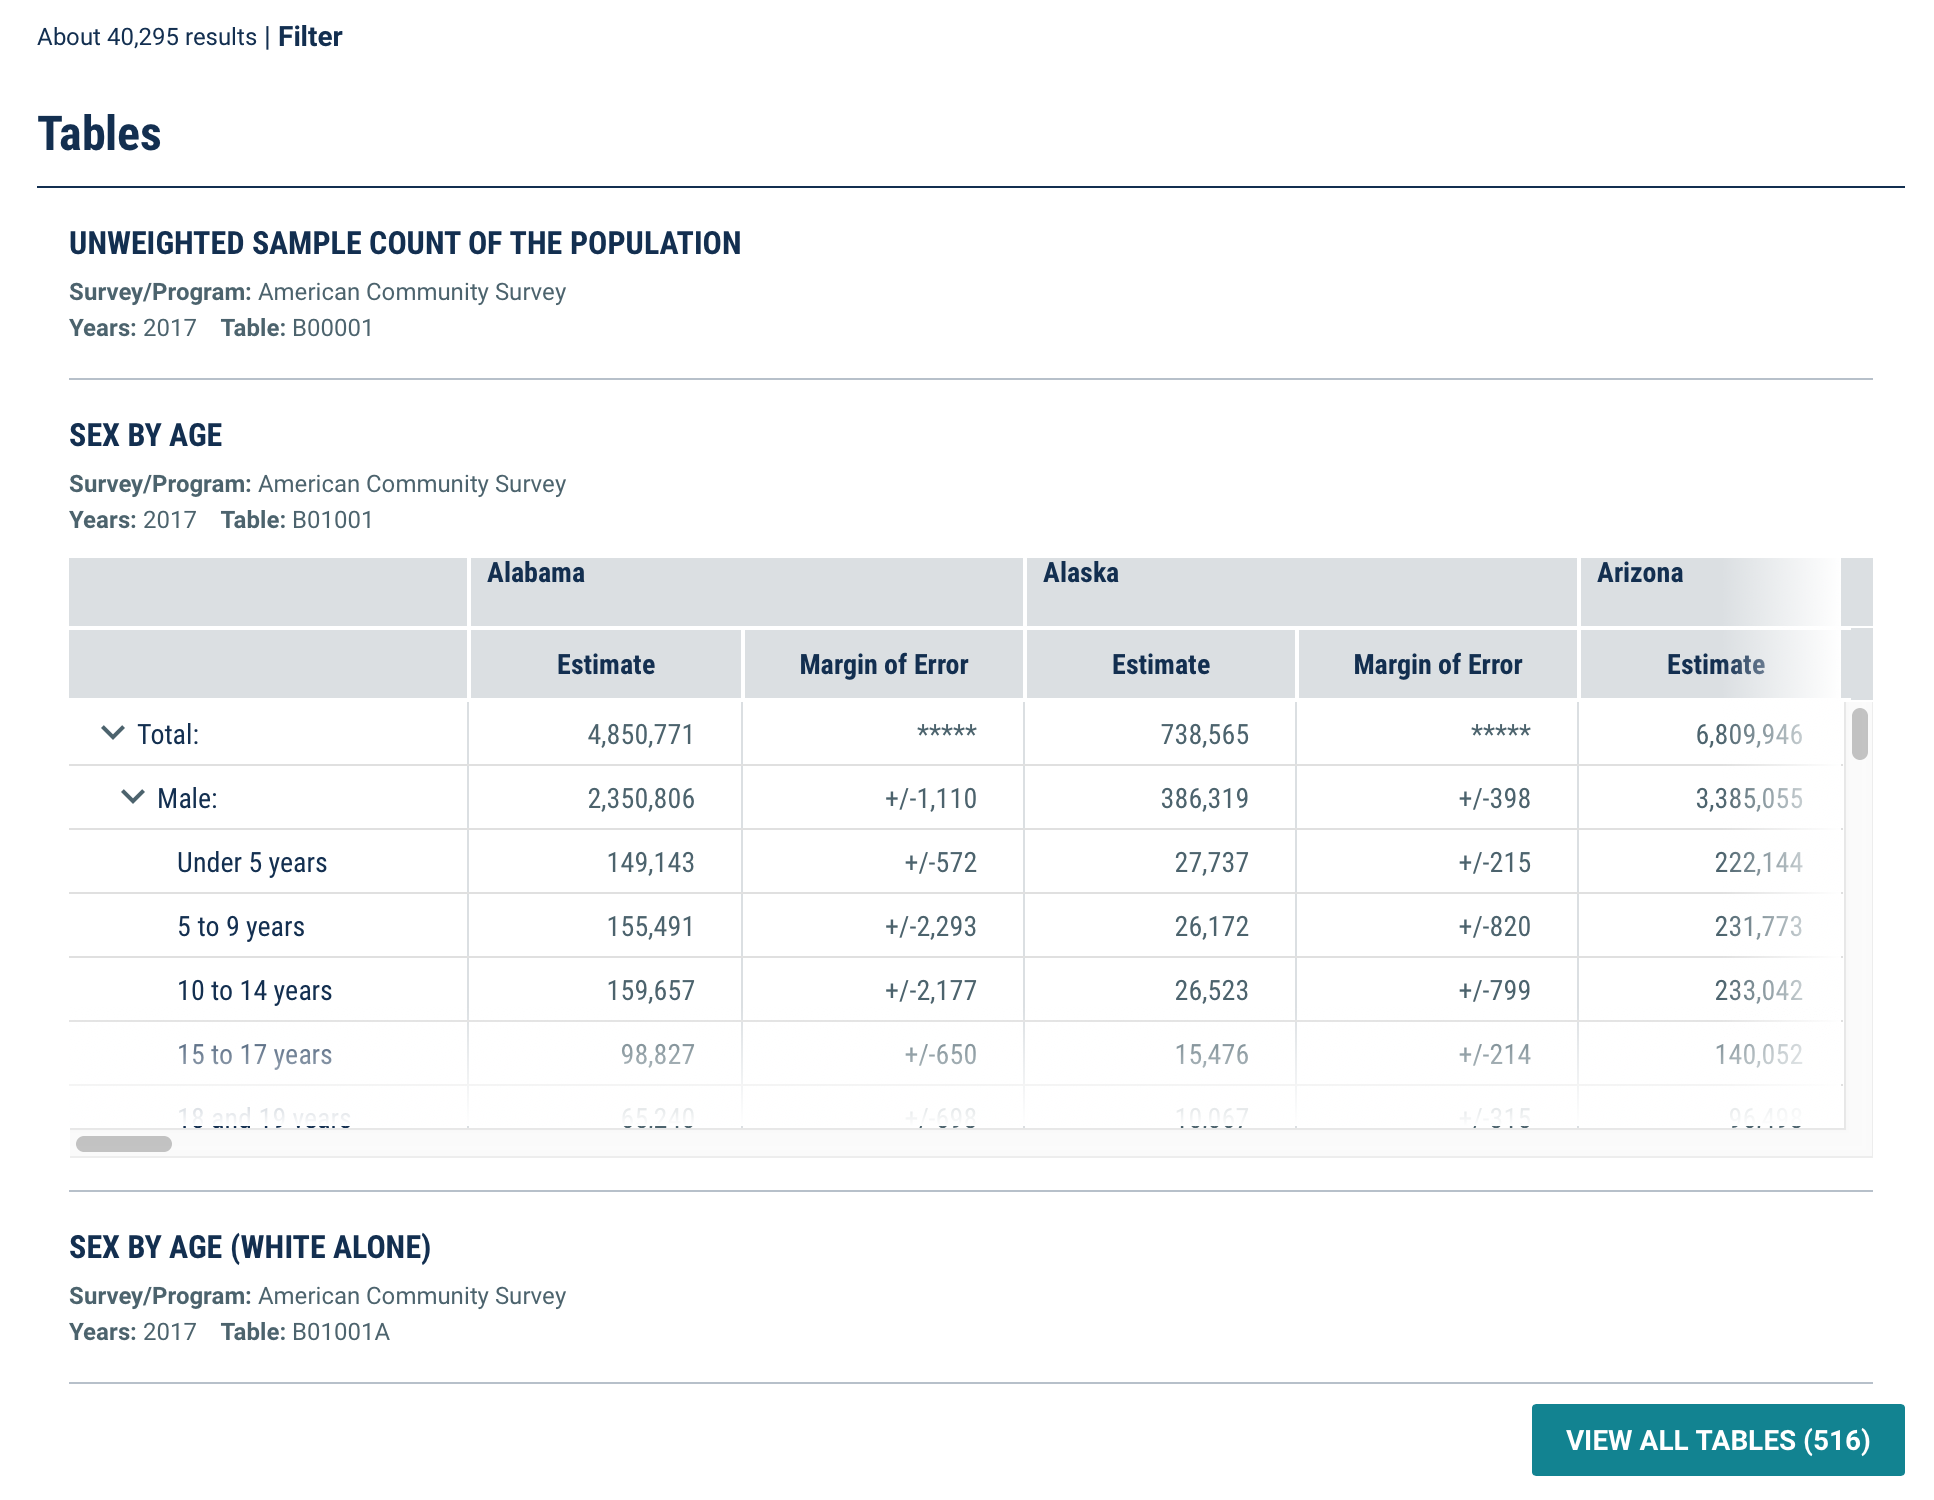Select the 10 to 14 years row

click(254, 991)
